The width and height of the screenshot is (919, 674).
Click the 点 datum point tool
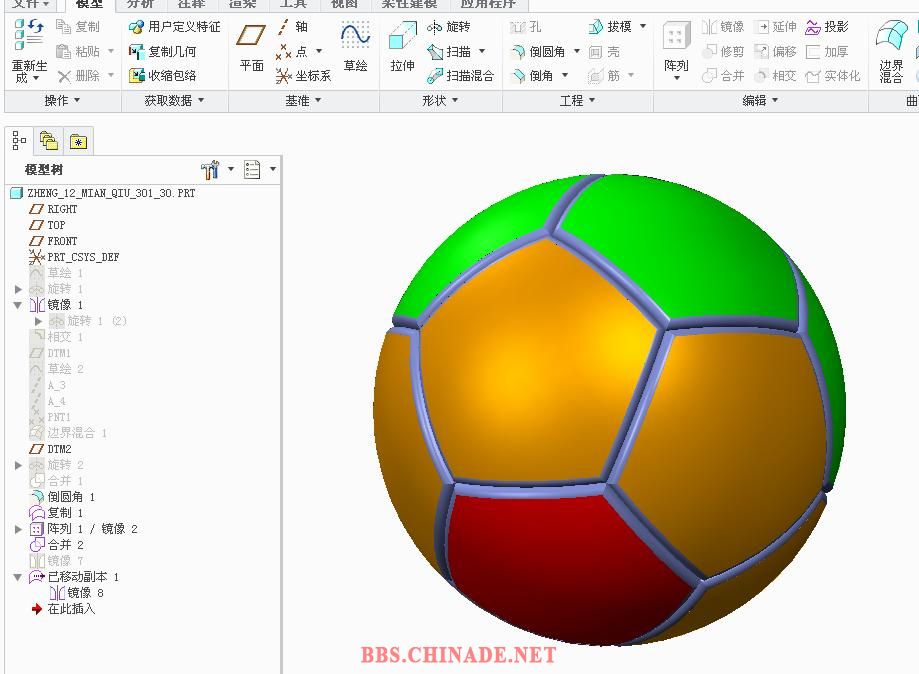[x=291, y=52]
